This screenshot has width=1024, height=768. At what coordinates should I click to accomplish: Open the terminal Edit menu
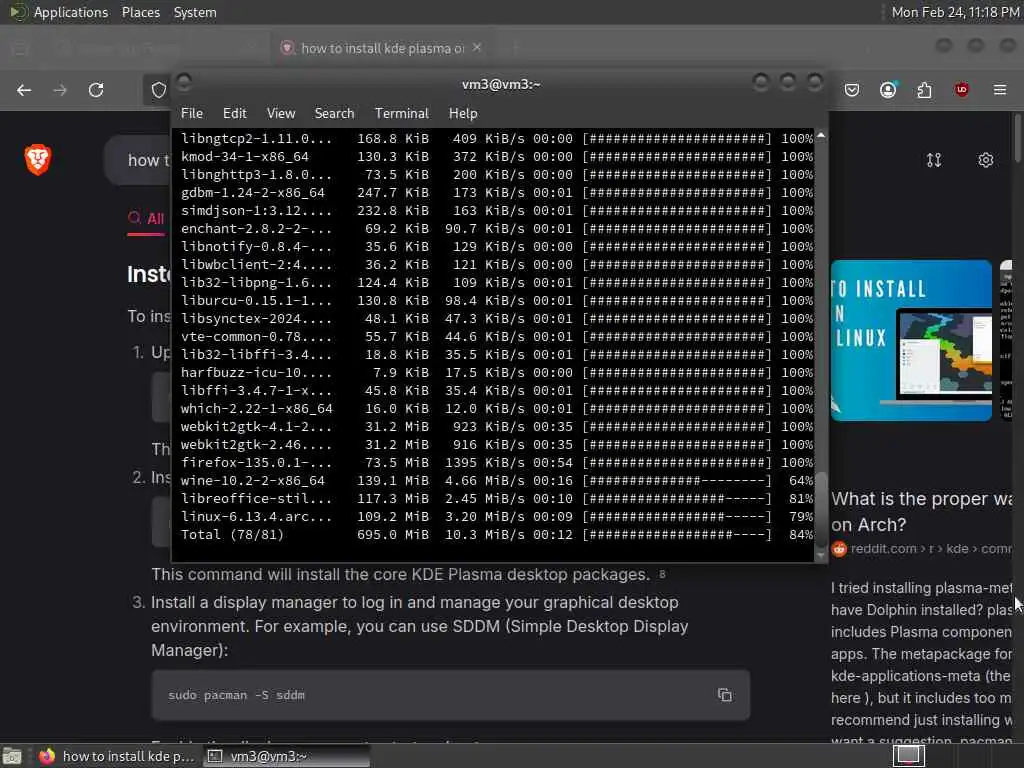(234, 114)
